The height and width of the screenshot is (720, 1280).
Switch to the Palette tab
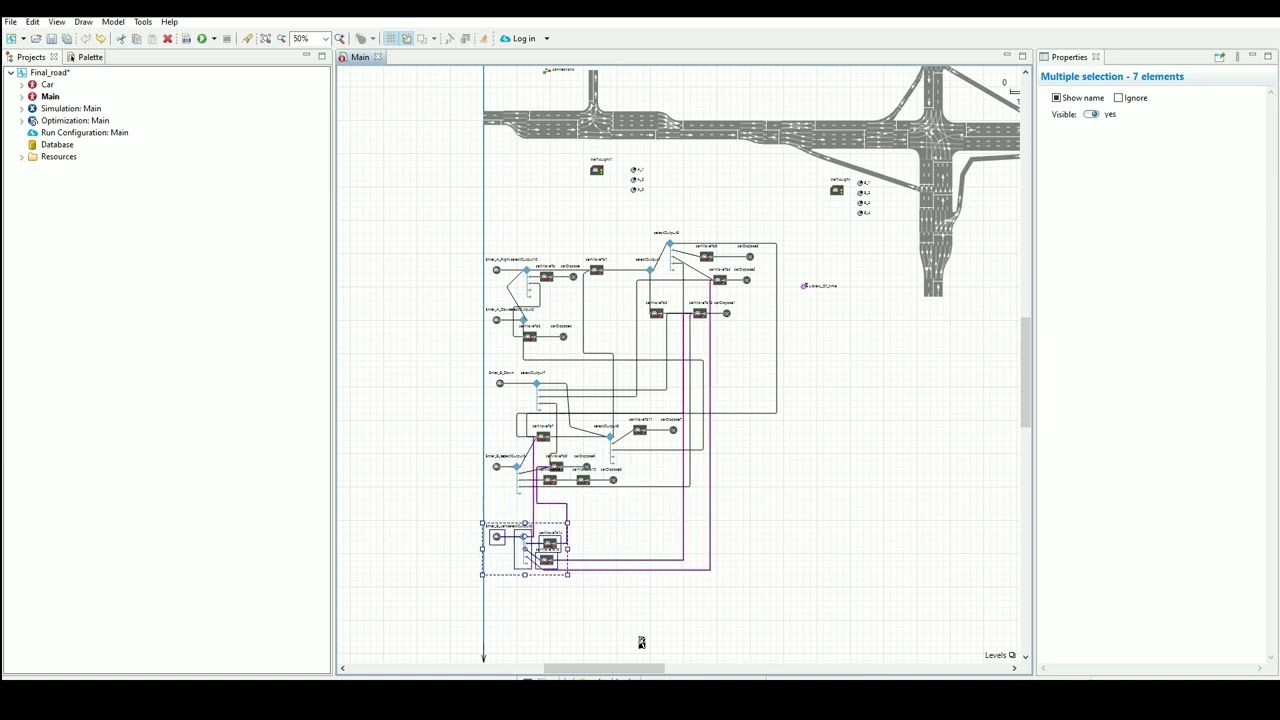(x=85, y=57)
